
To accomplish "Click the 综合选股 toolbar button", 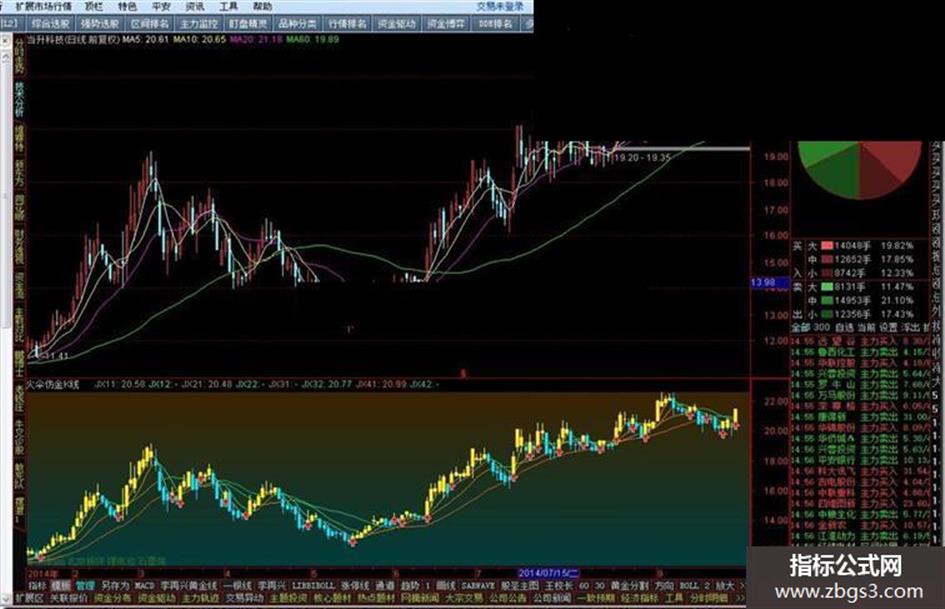I will 51,24.
